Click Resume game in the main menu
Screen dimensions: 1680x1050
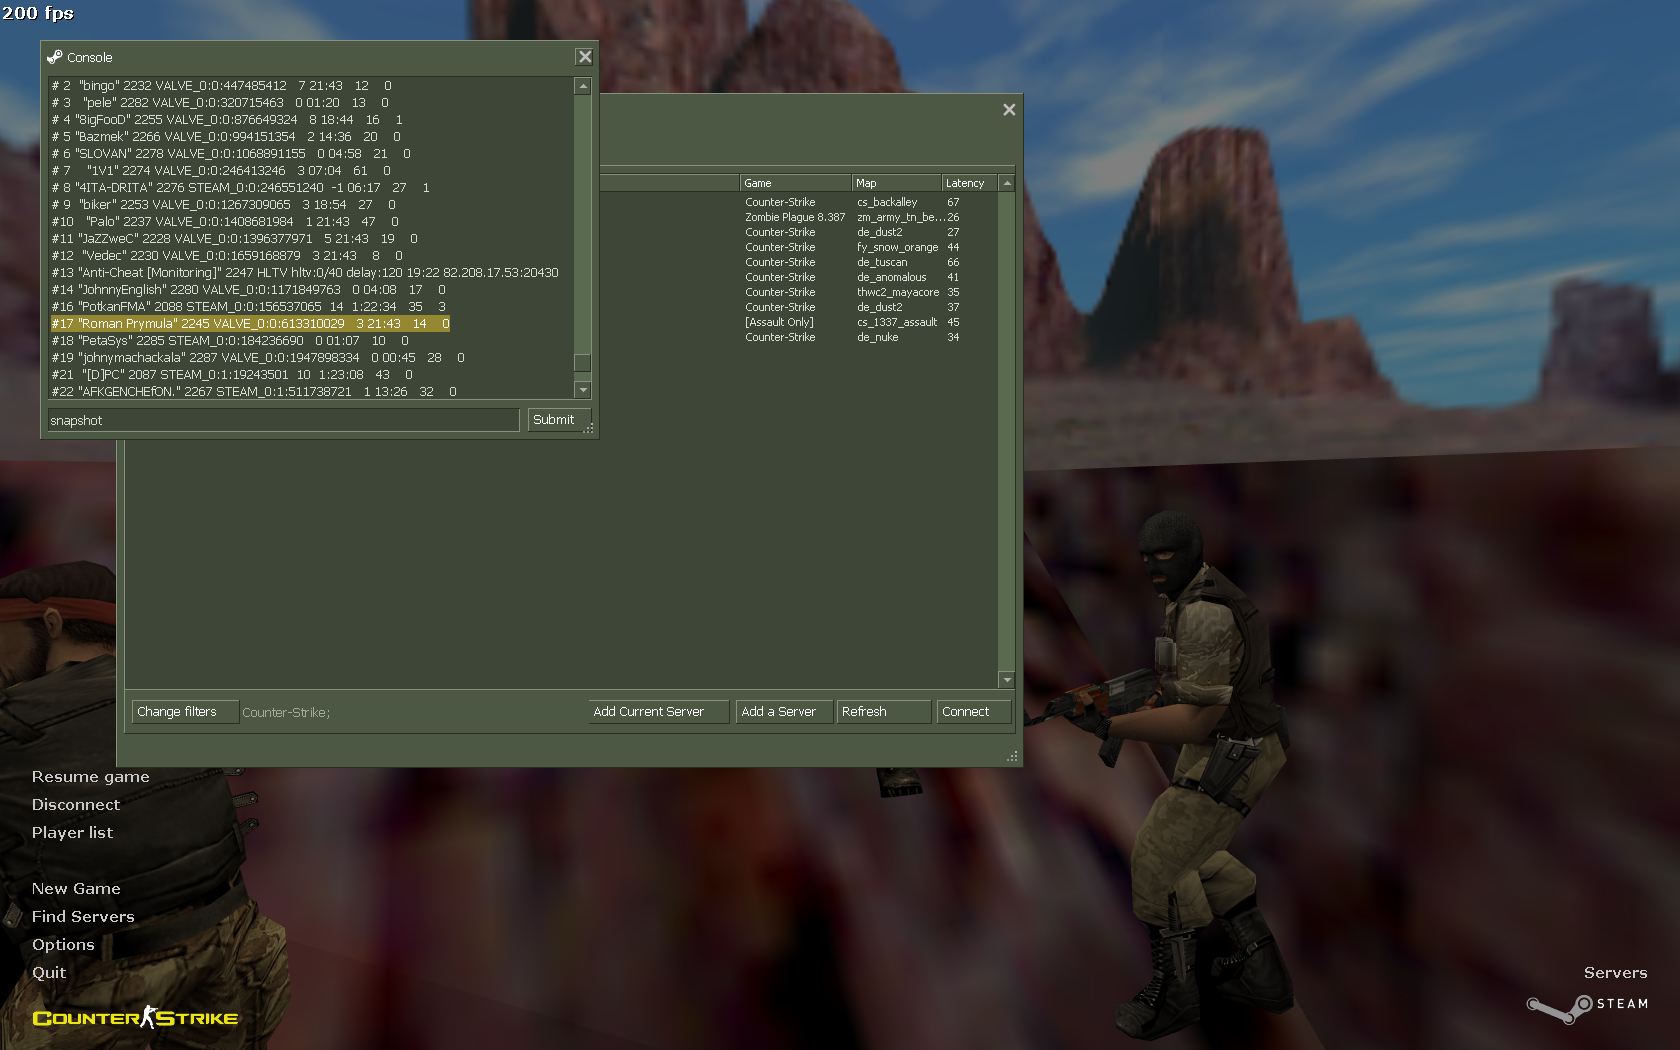(x=91, y=776)
